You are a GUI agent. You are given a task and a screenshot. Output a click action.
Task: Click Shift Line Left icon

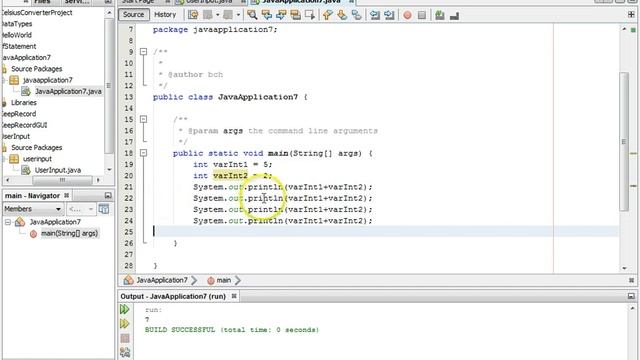(375, 15)
